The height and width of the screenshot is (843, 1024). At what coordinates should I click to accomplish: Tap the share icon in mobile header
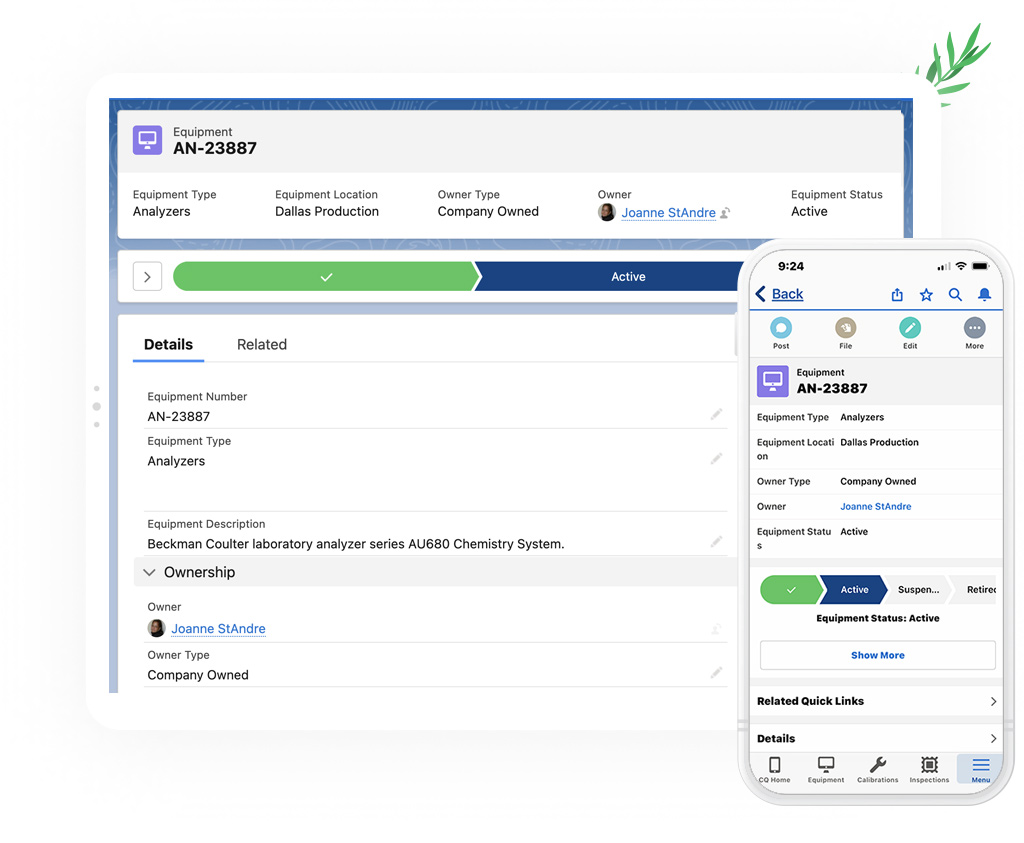tap(897, 294)
